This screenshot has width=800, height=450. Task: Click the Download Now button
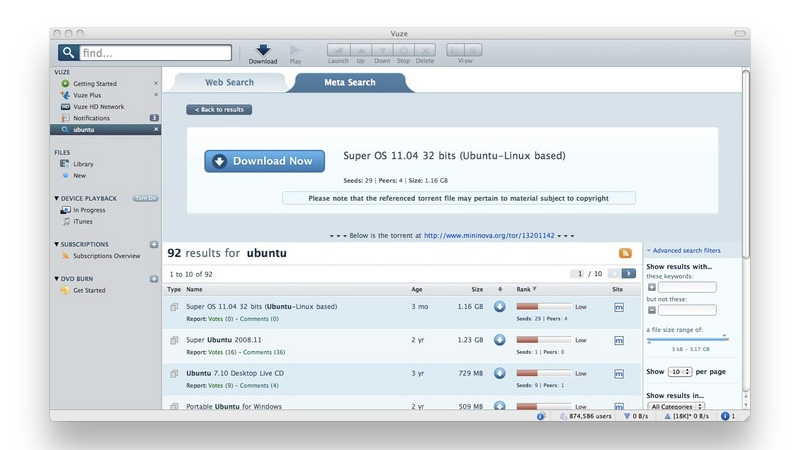pyautogui.click(x=264, y=161)
